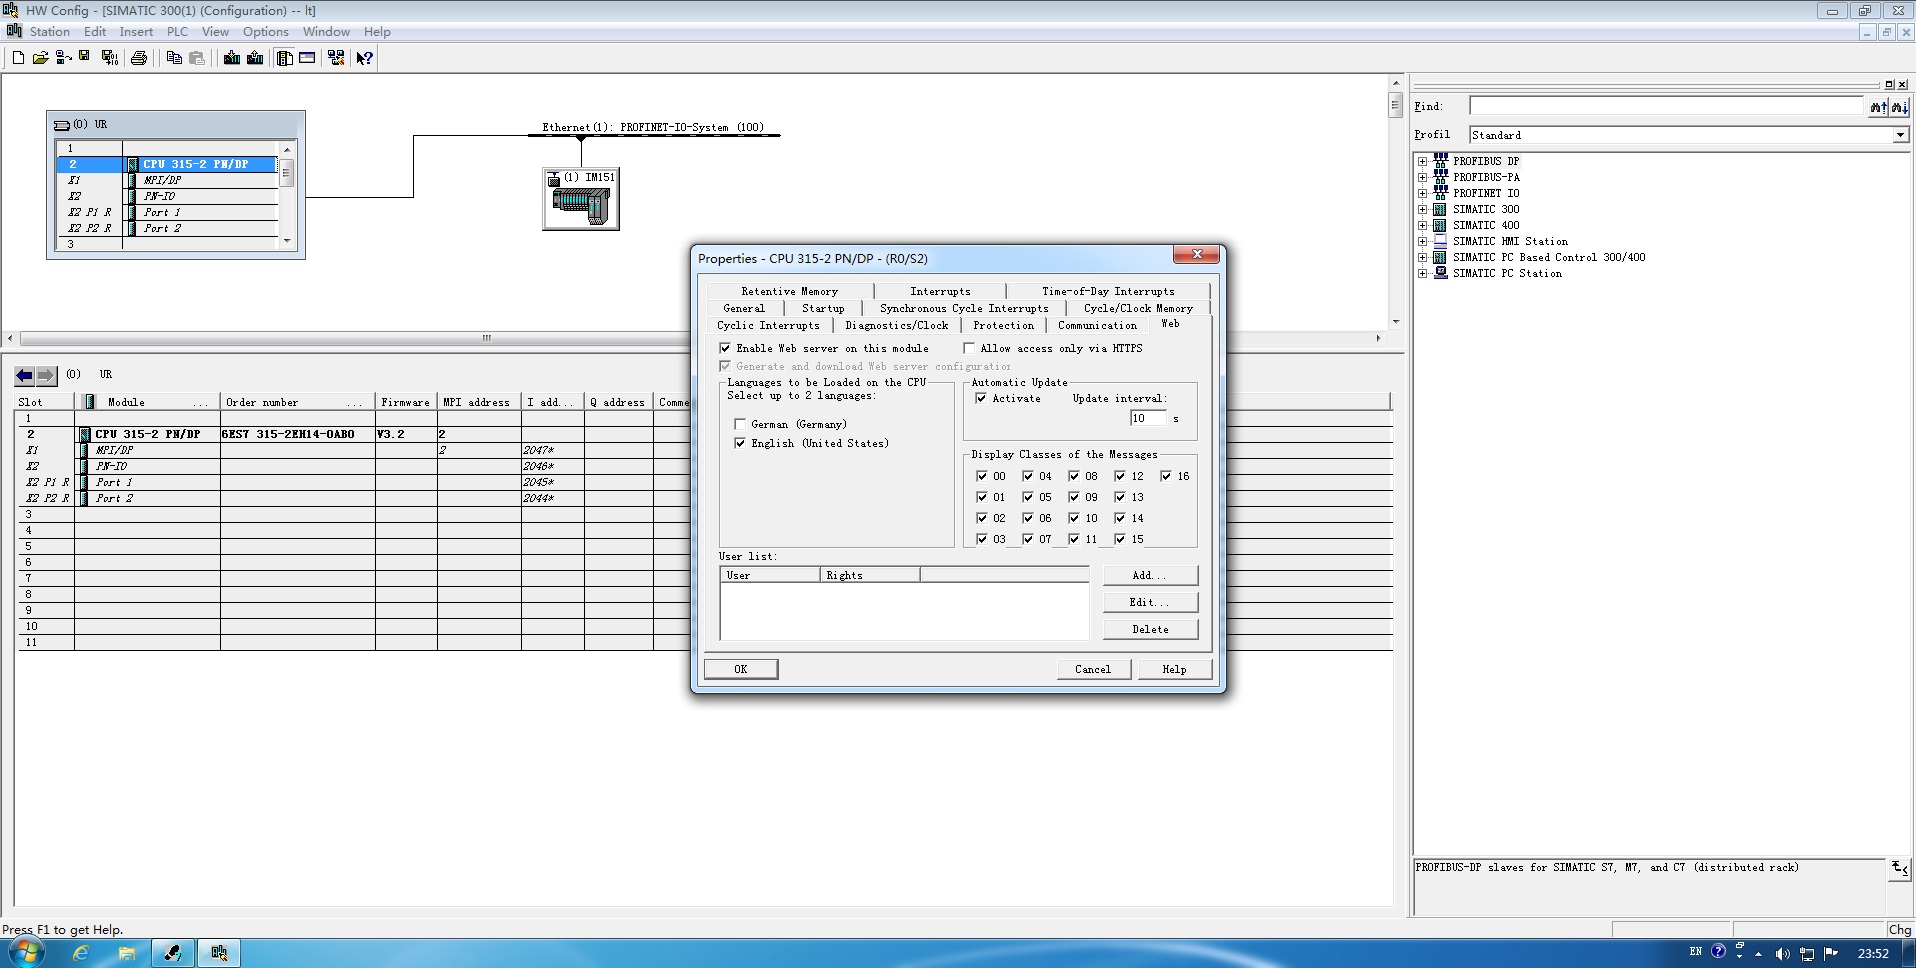Screen dimensions: 1916x968
Task: Print the configuration using the printer icon
Action: (139, 58)
